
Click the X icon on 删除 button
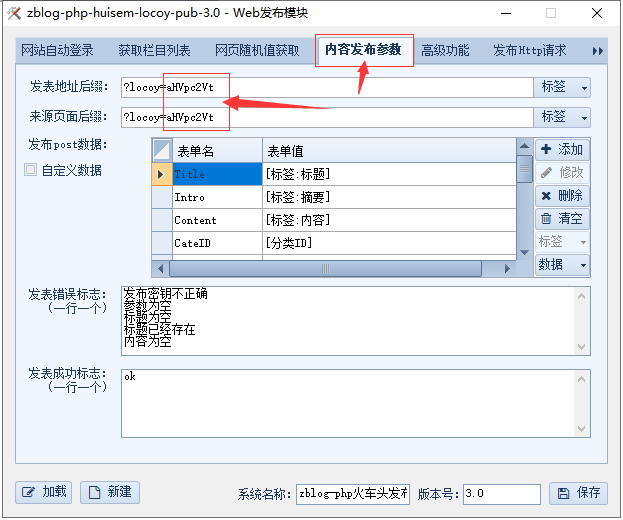(x=546, y=195)
